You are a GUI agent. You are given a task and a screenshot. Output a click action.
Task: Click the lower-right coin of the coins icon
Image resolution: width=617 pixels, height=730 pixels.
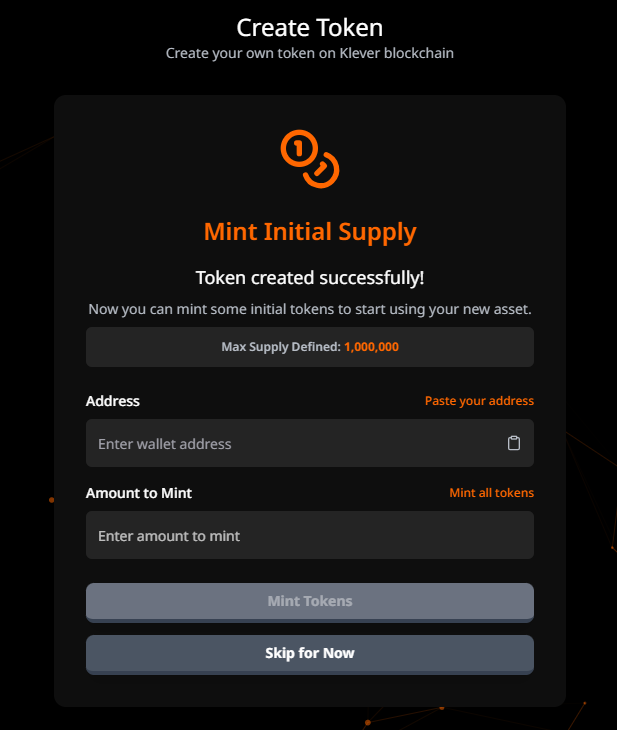click(323, 169)
